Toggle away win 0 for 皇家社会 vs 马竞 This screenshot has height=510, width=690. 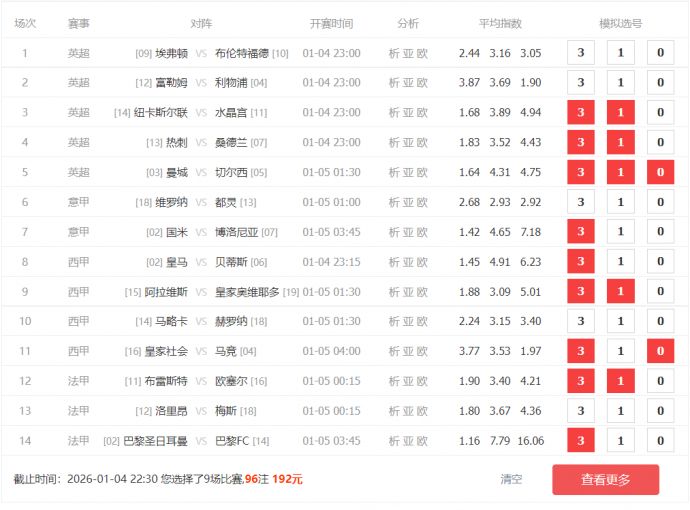pos(660,352)
